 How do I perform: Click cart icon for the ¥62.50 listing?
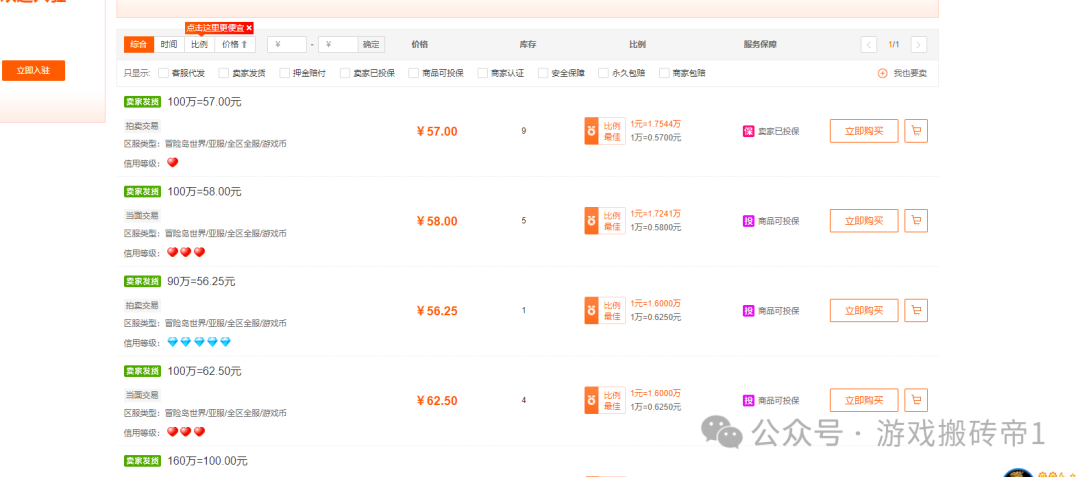pos(915,400)
